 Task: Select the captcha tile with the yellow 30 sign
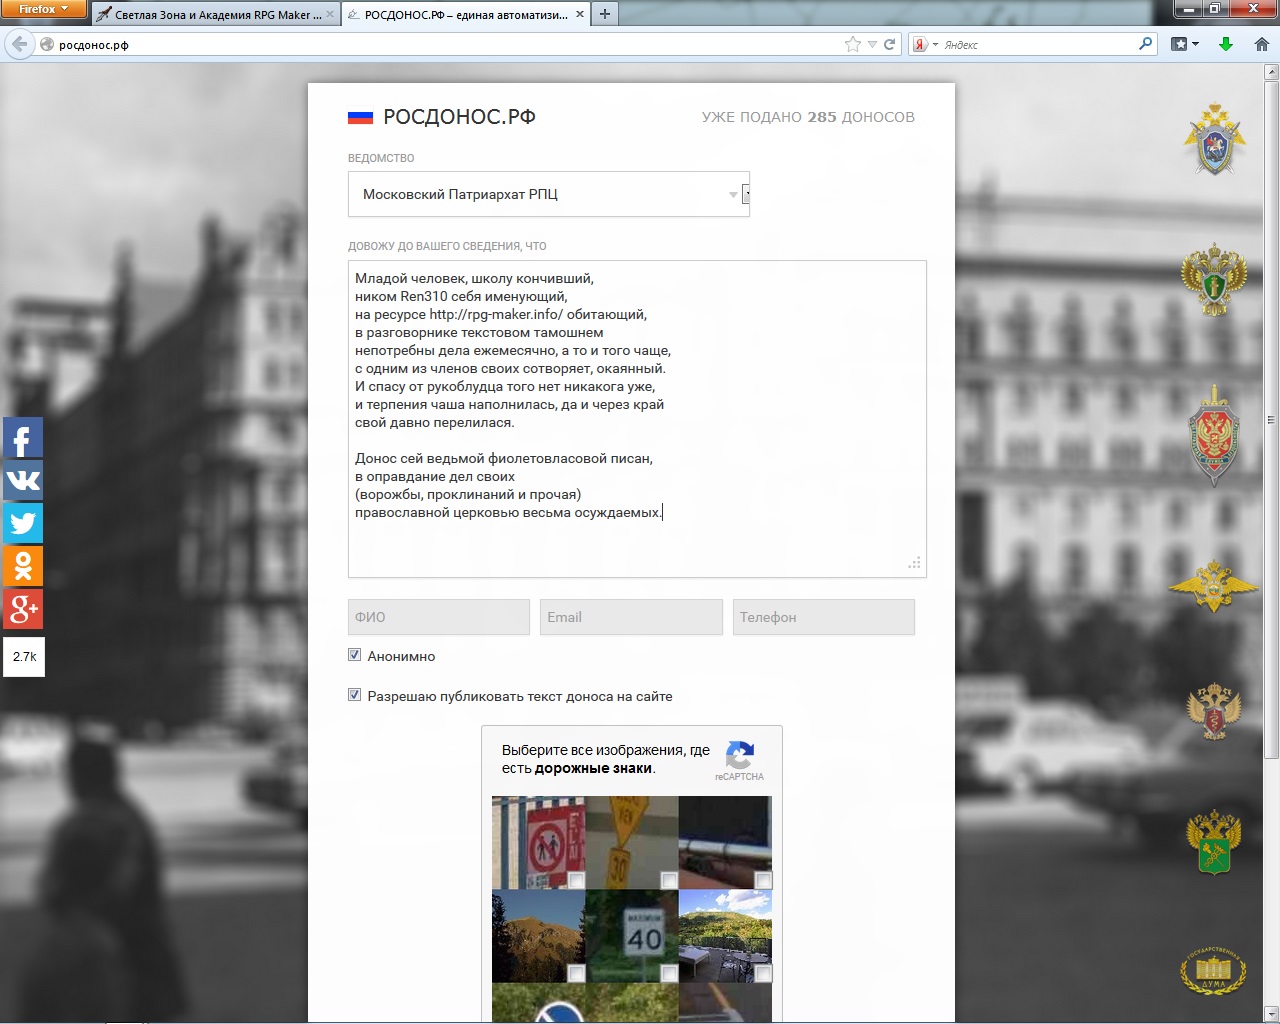point(632,842)
